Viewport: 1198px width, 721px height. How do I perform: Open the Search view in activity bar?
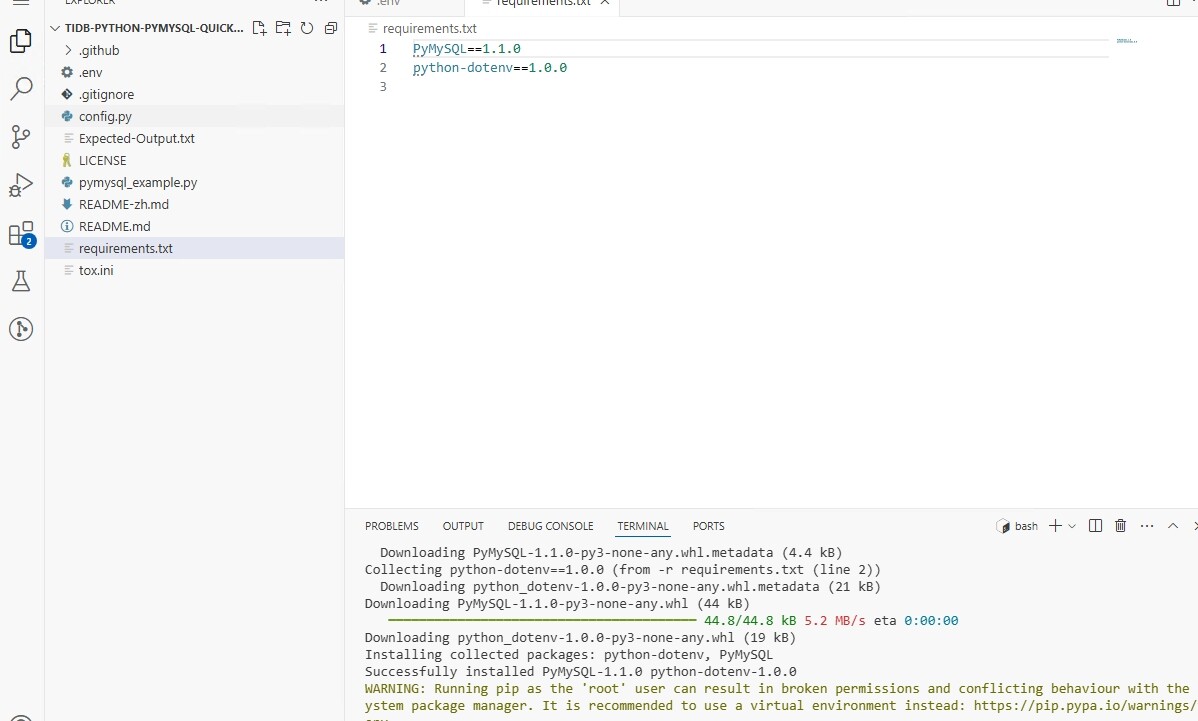pyautogui.click(x=21, y=89)
